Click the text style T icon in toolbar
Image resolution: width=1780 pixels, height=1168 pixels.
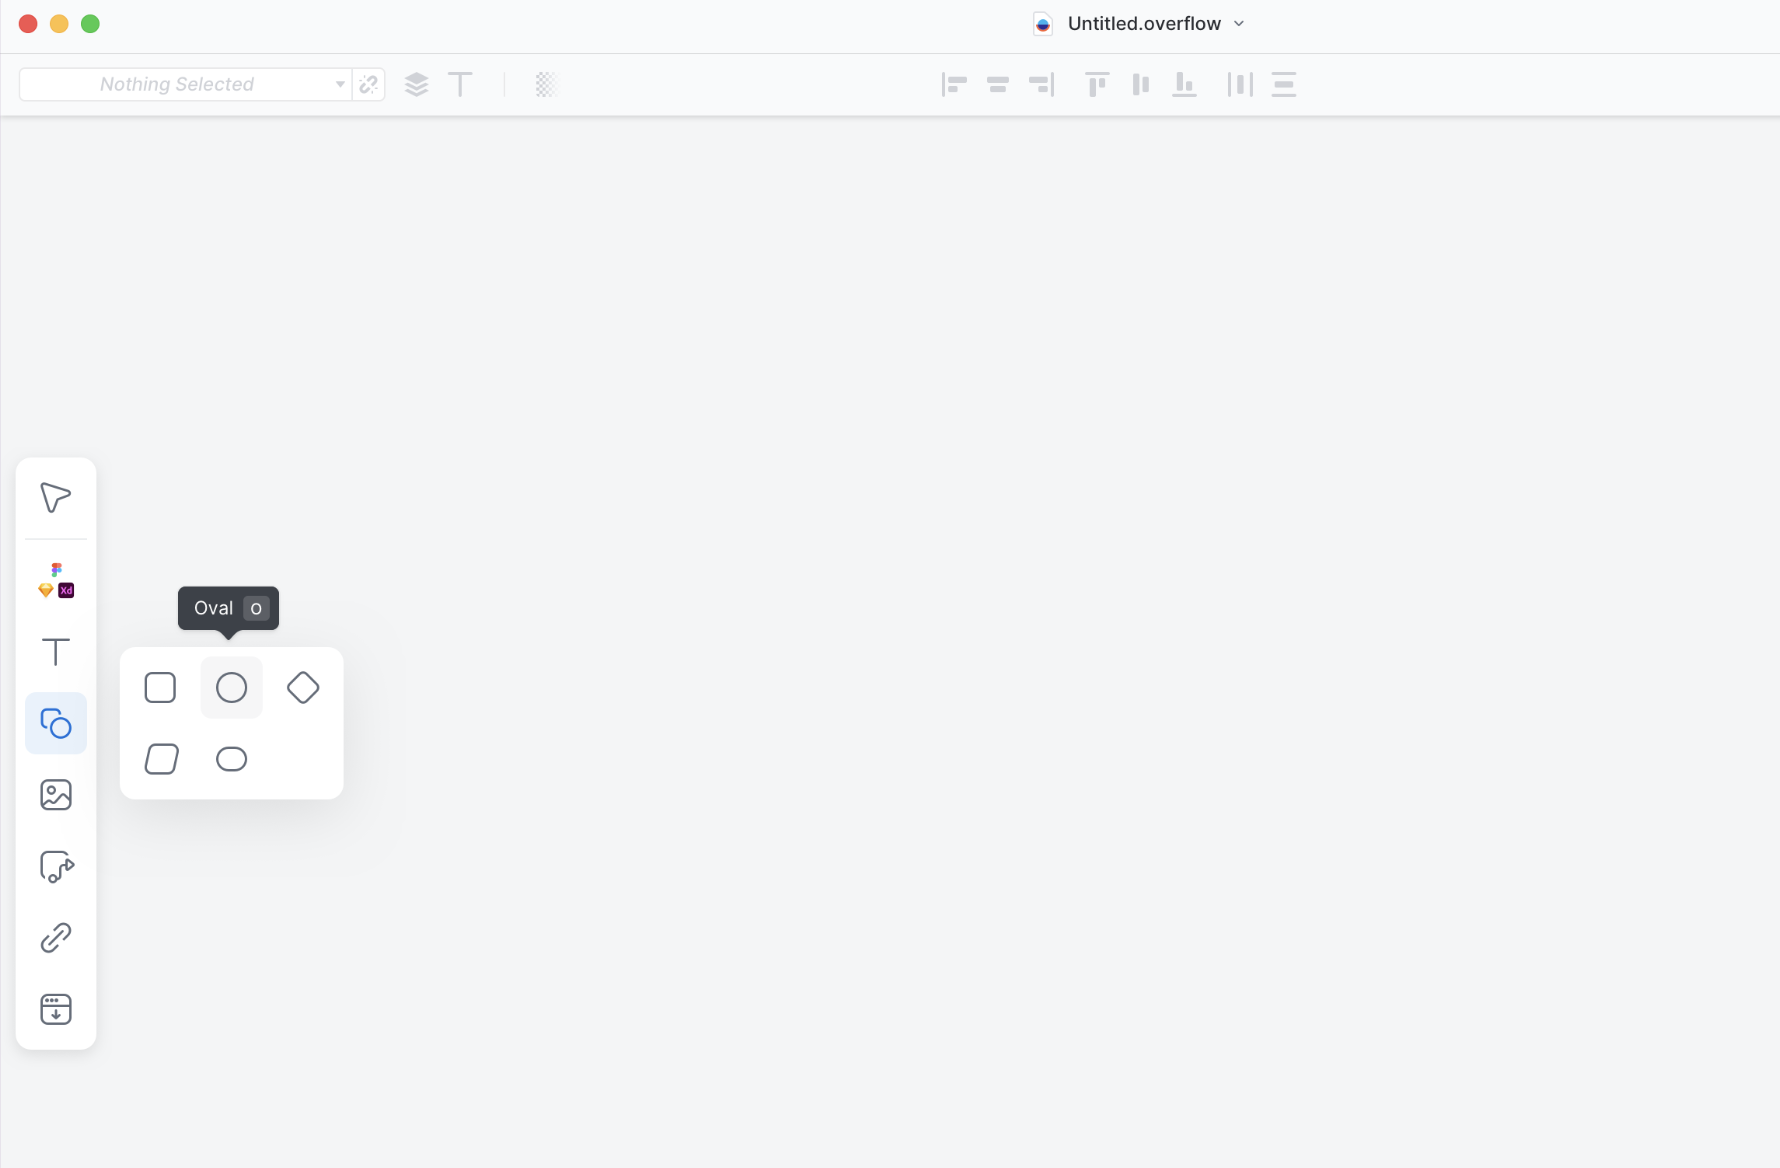(460, 85)
